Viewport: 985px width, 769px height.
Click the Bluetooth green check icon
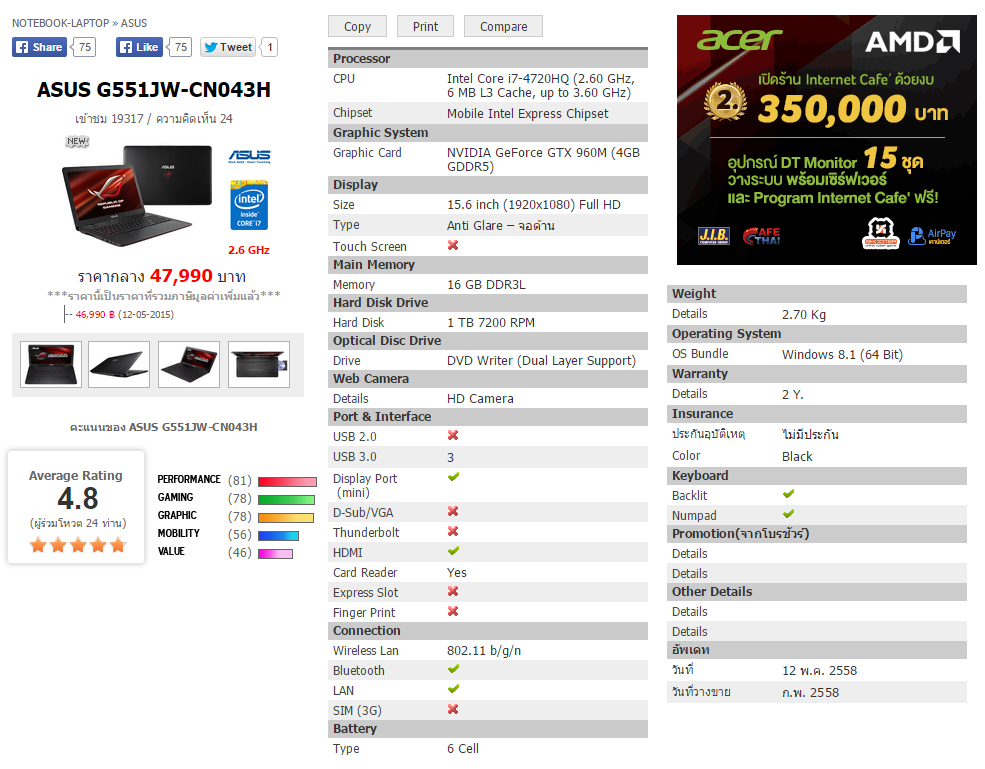pos(454,669)
